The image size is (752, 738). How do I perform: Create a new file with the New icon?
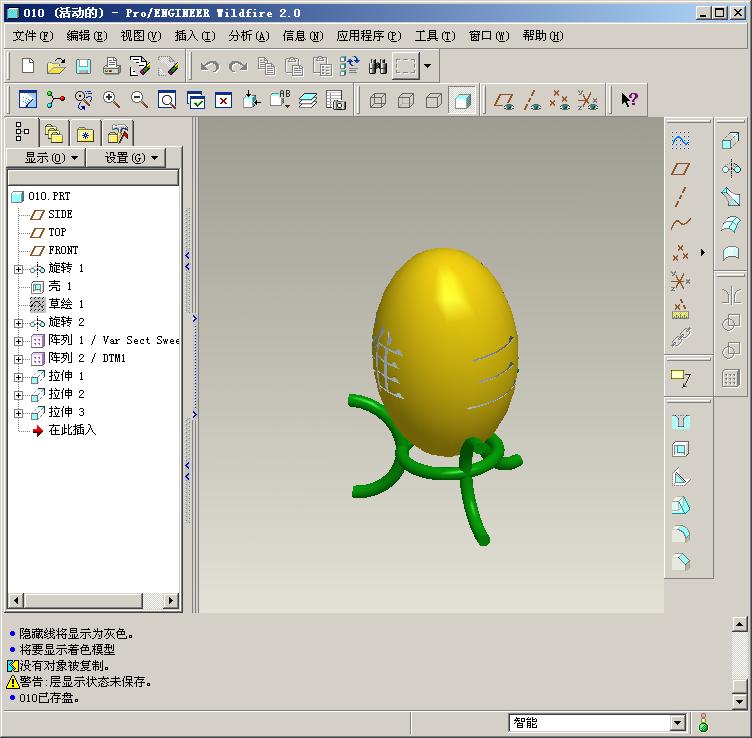[x=28, y=66]
